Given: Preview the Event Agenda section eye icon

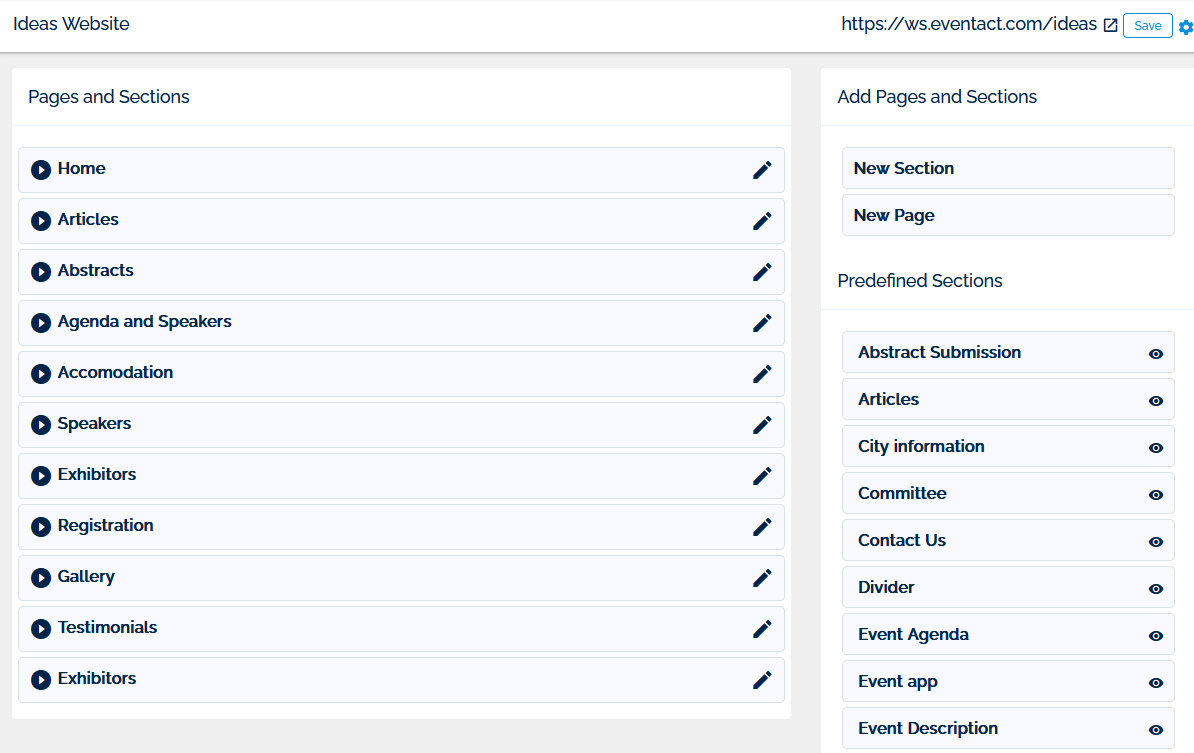Looking at the screenshot, I should click(x=1156, y=636).
